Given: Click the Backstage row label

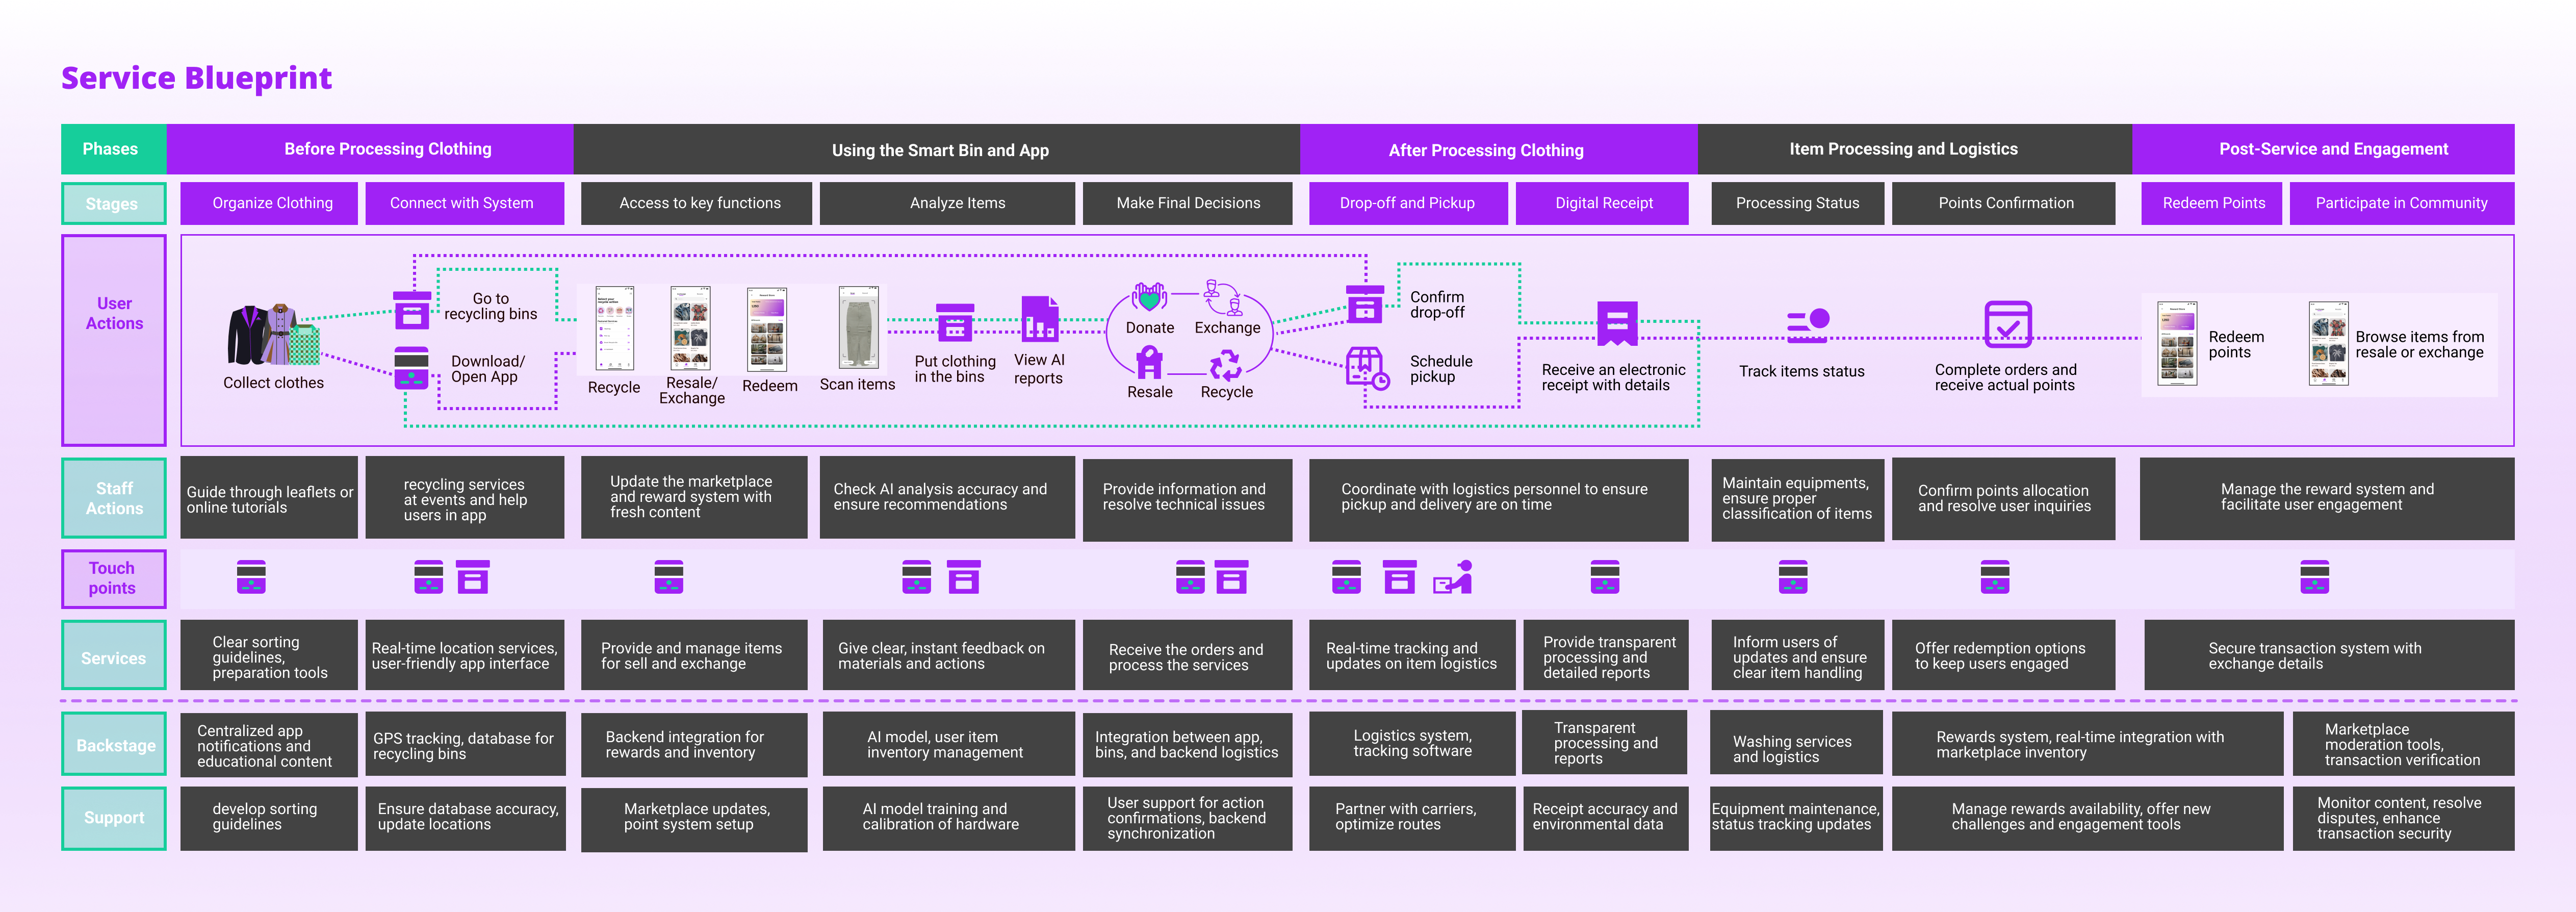Looking at the screenshot, I should (115, 745).
